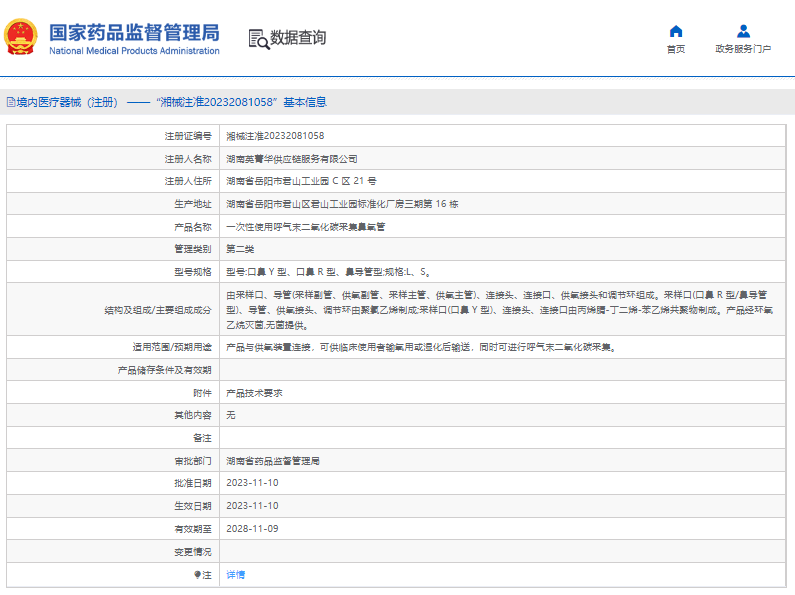Click National Medical Products Administration subtitle
The width and height of the screenshot is (795, 595).
click(134, 51)
